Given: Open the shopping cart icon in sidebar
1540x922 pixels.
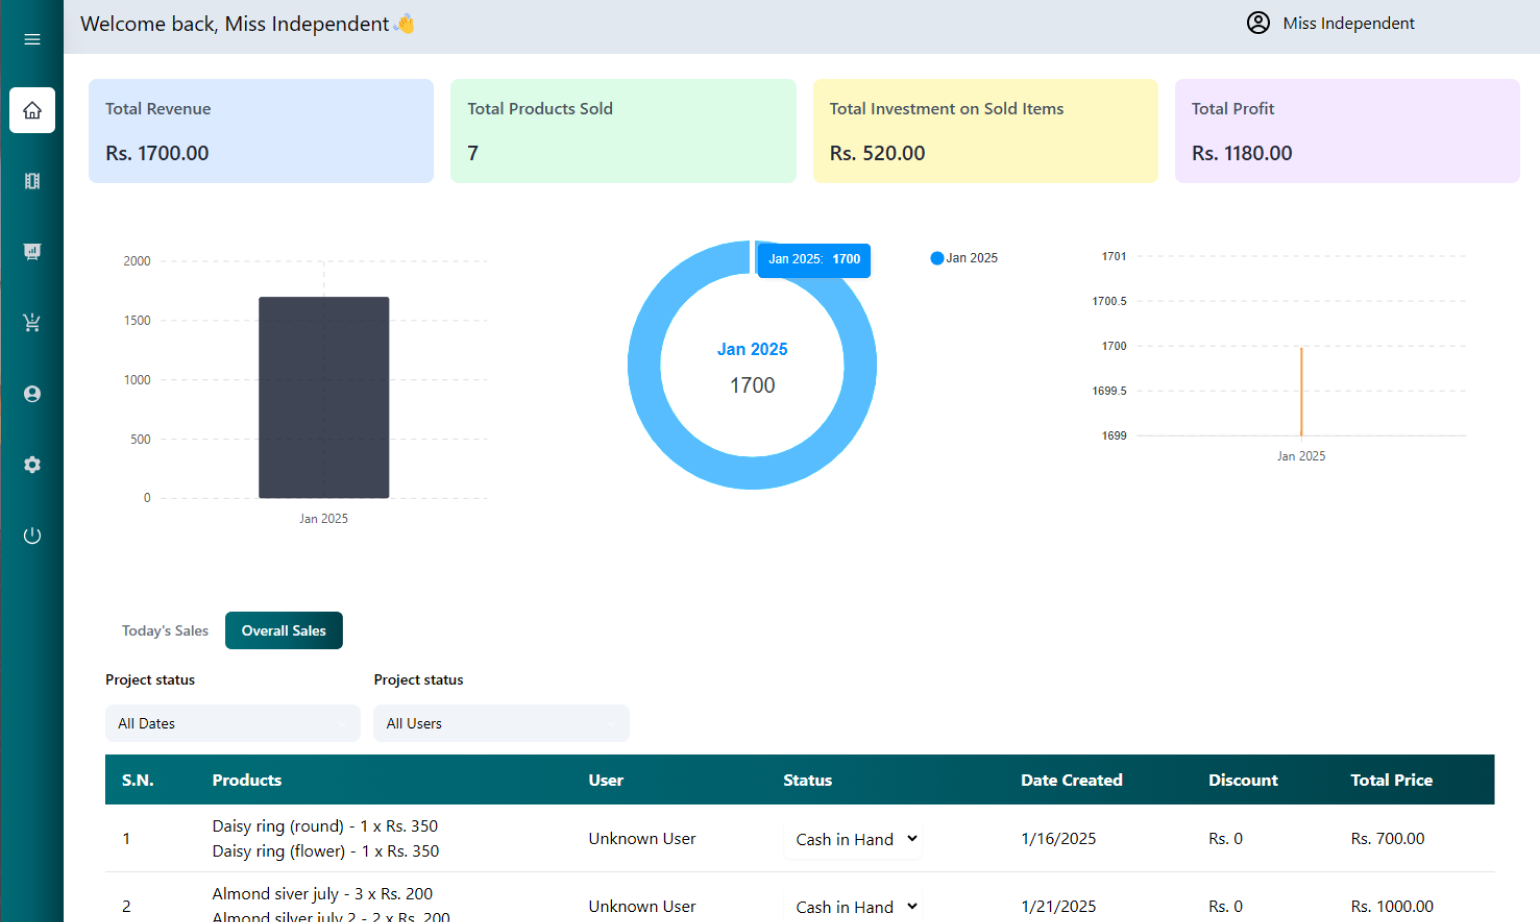Looking at the screenshot, I should [32, 323].
